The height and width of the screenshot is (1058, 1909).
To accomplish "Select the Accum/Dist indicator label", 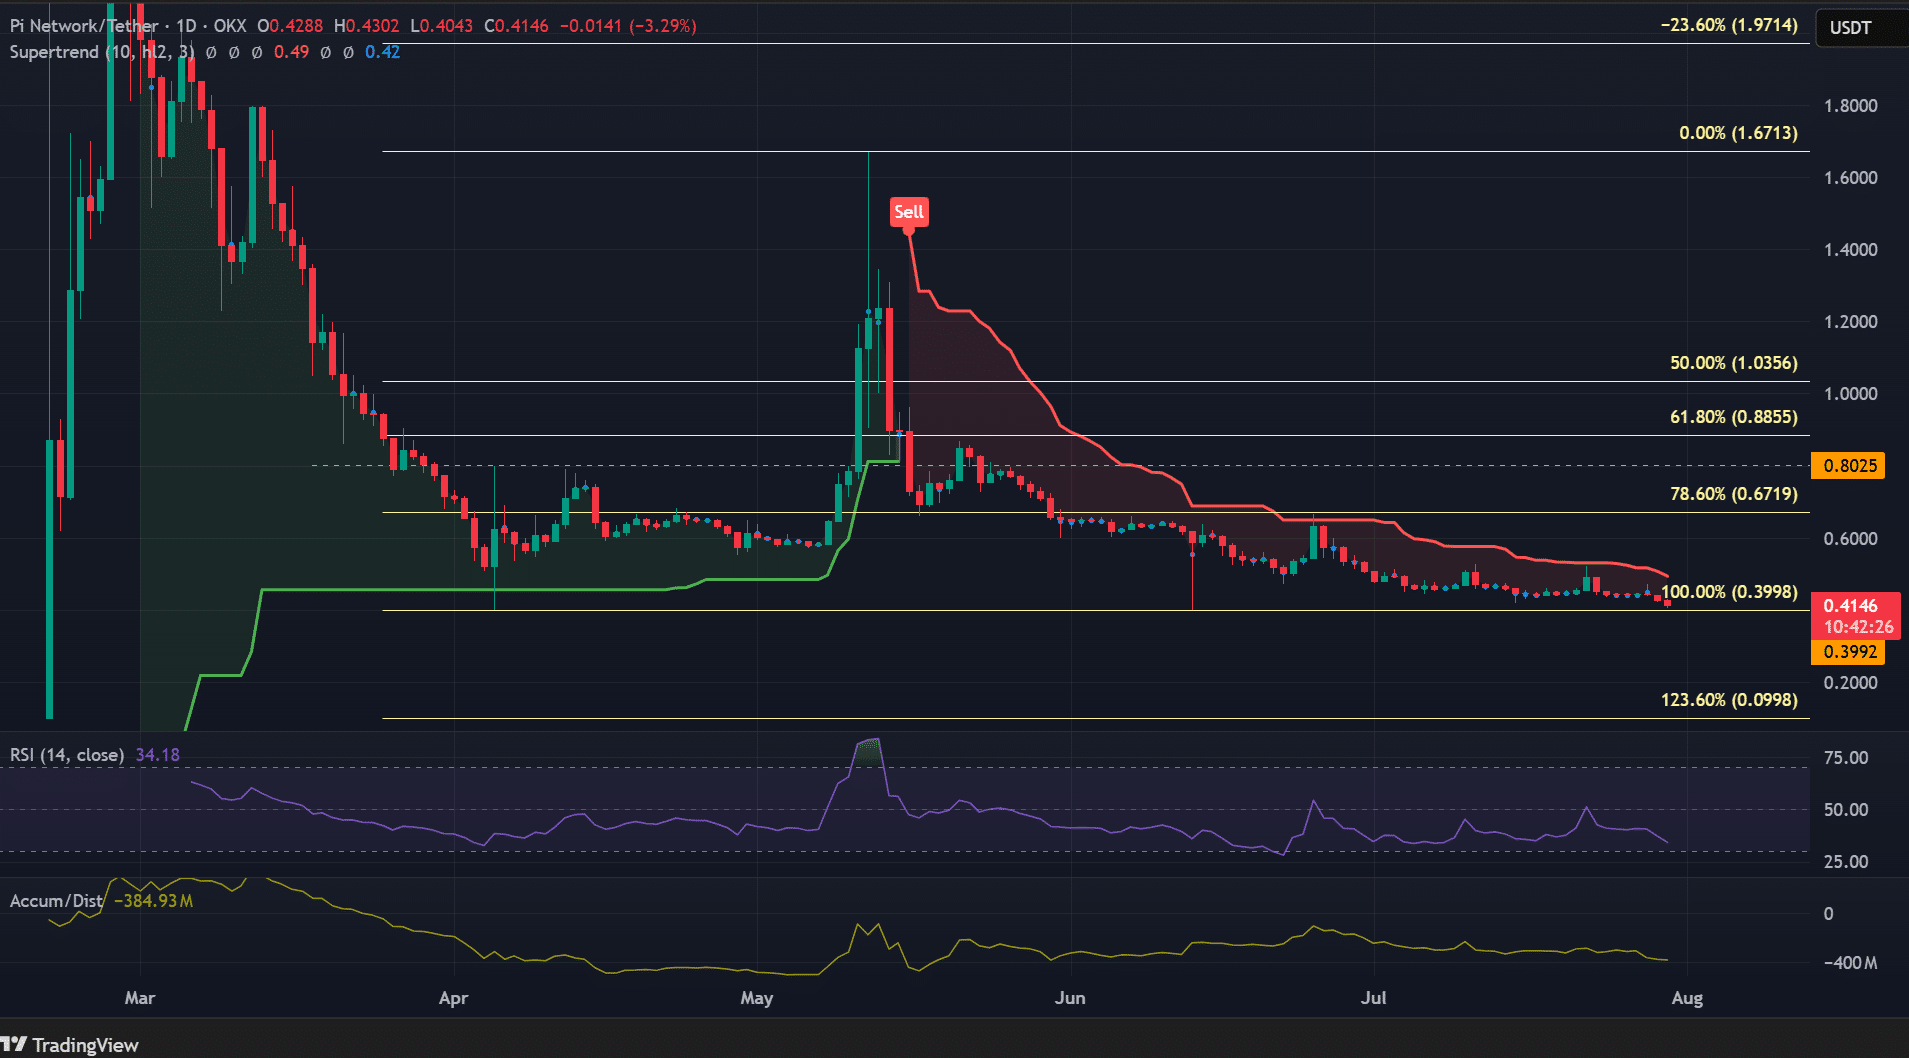I will point(56,901).
